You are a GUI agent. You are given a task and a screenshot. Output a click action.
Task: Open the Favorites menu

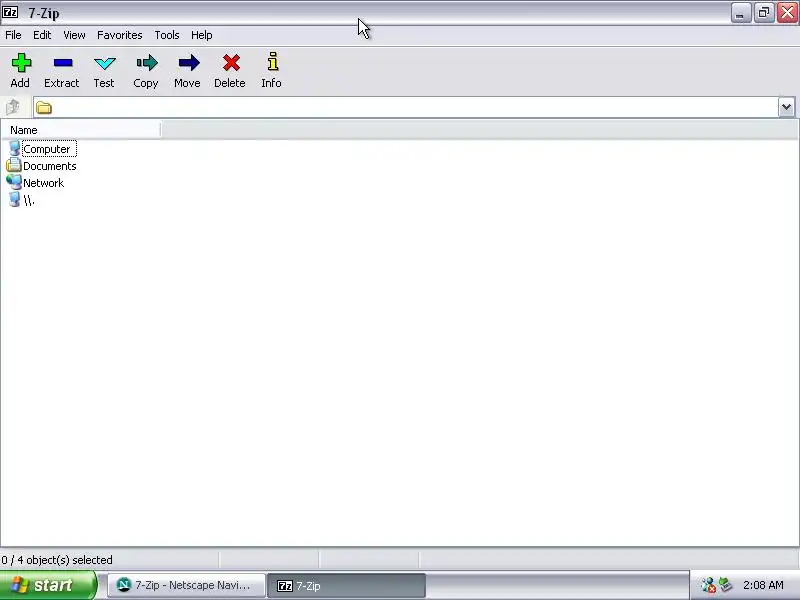click(119, 35)
